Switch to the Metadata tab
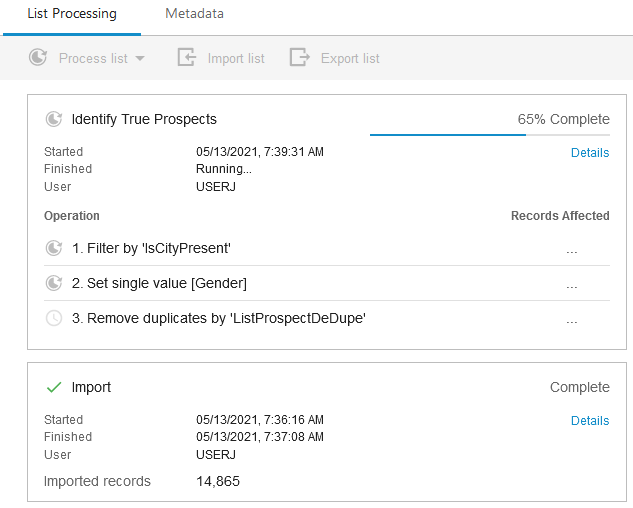The image size is (633, 508). pyautogui.click(x=195, y=14)
